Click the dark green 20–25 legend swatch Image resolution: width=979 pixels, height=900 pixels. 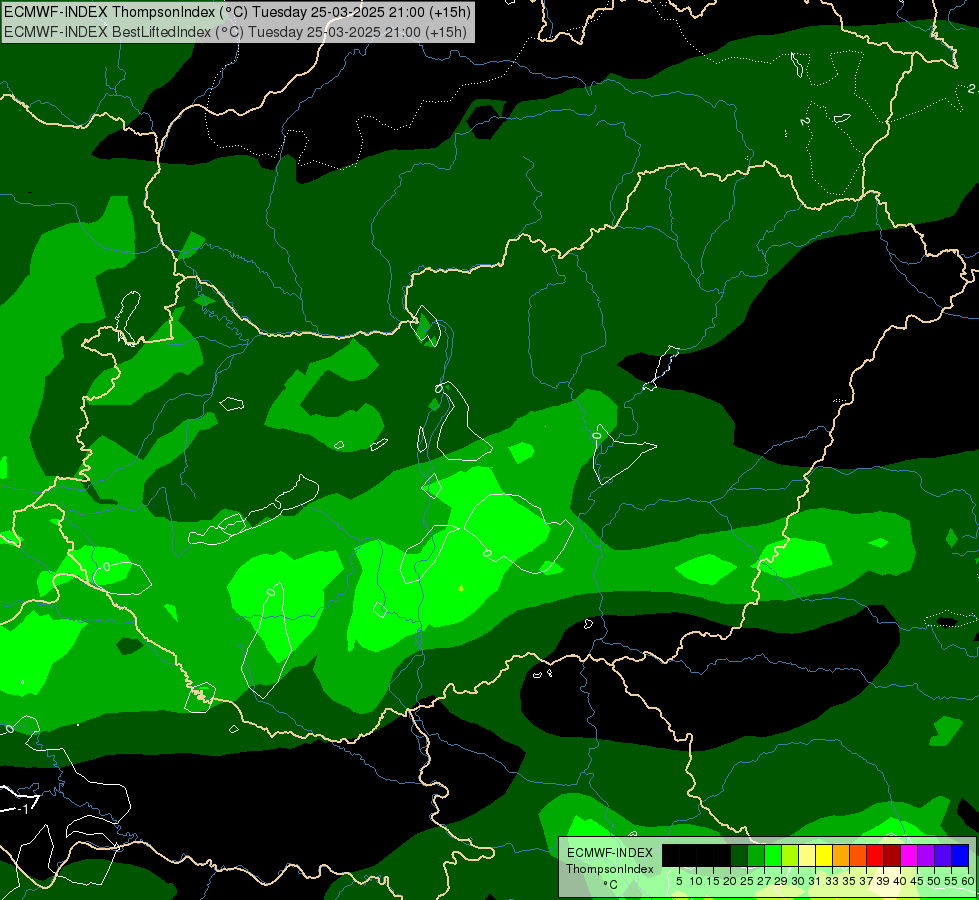pos(739,855)
